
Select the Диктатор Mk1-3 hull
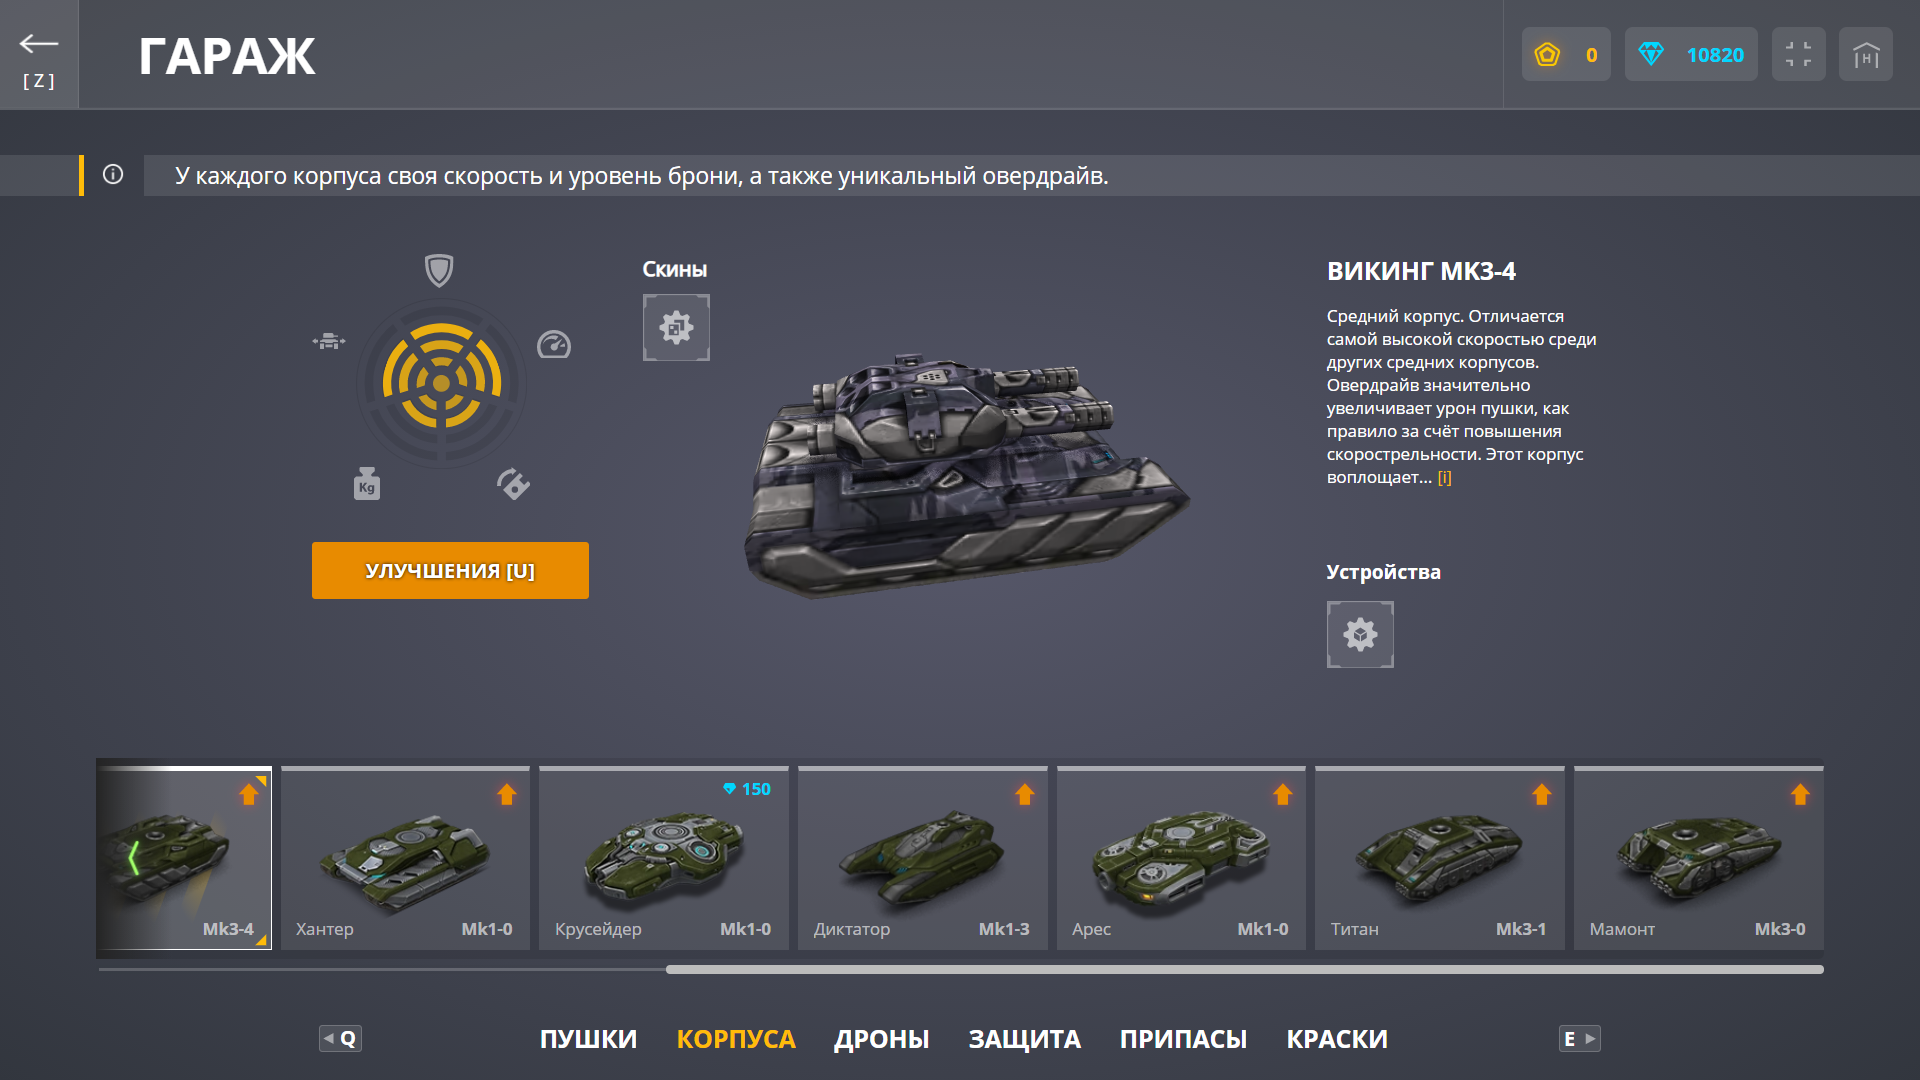tap(923, 858)
